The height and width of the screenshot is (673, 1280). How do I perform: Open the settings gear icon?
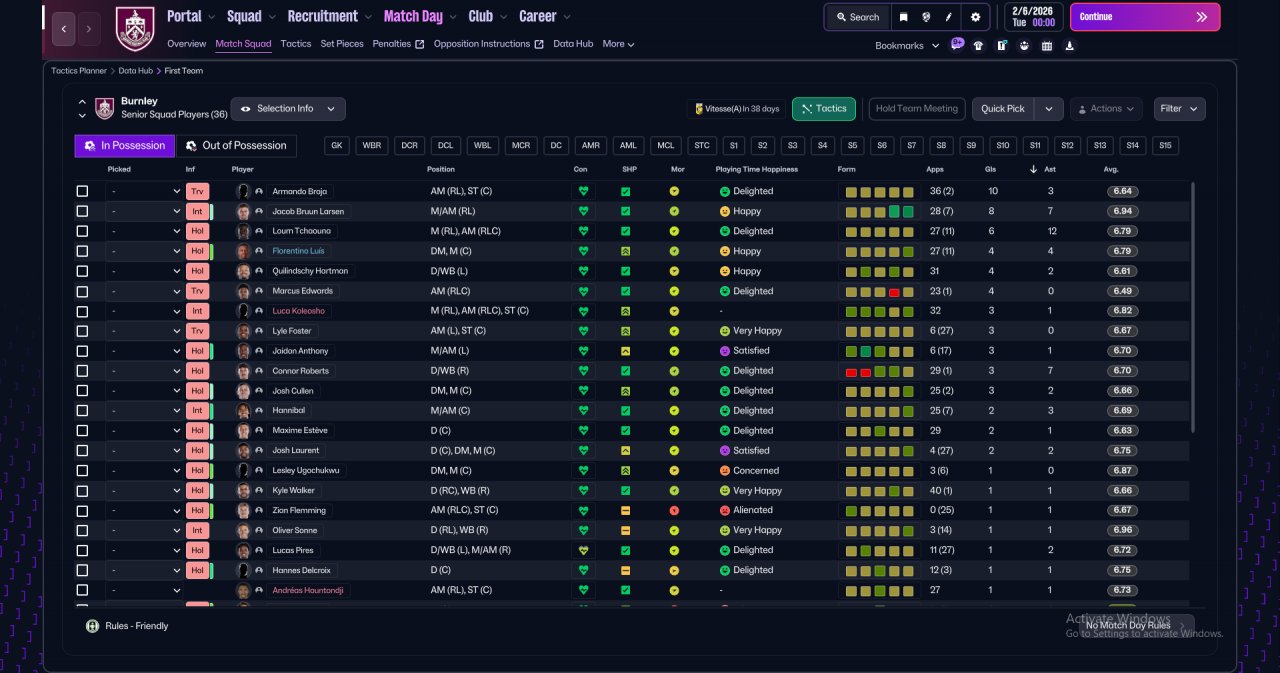(x=976, y=17)
